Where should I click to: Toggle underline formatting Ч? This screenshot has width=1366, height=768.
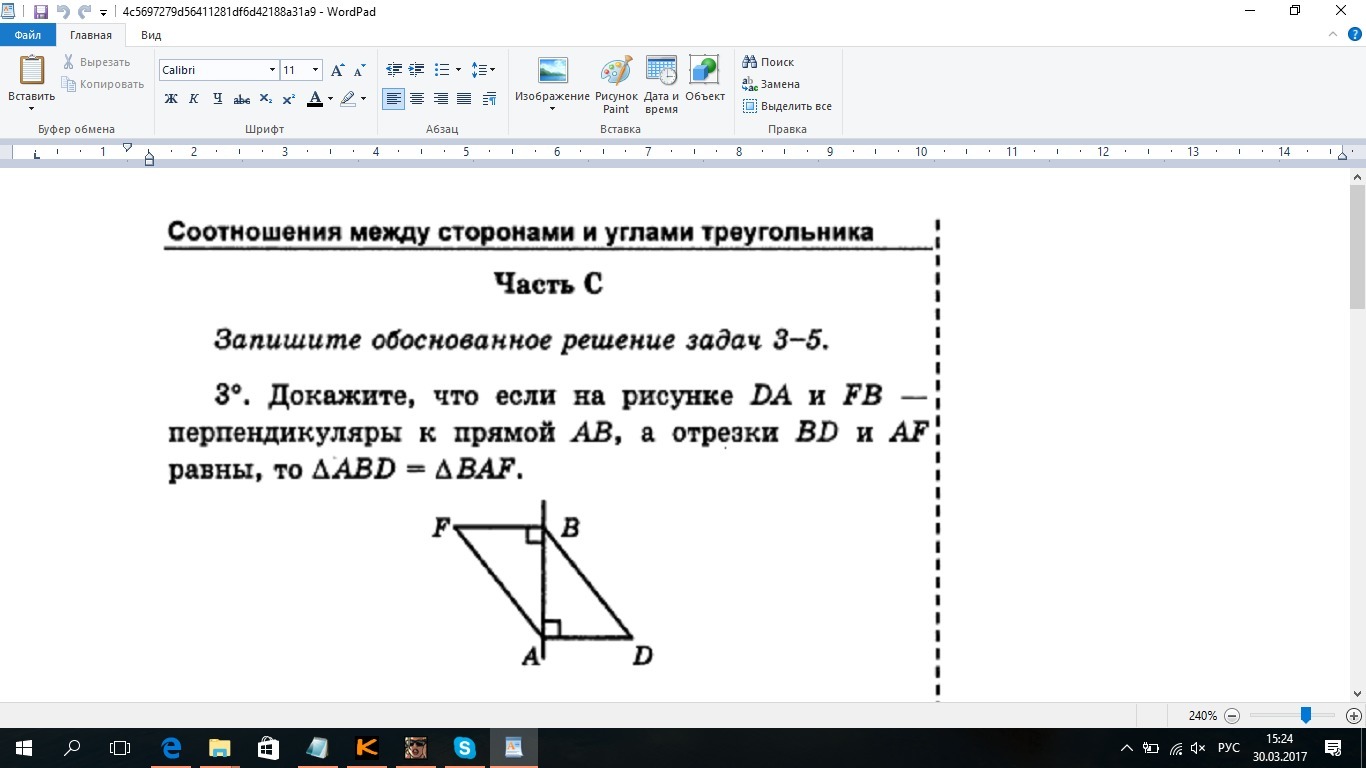tap(217, 99)
